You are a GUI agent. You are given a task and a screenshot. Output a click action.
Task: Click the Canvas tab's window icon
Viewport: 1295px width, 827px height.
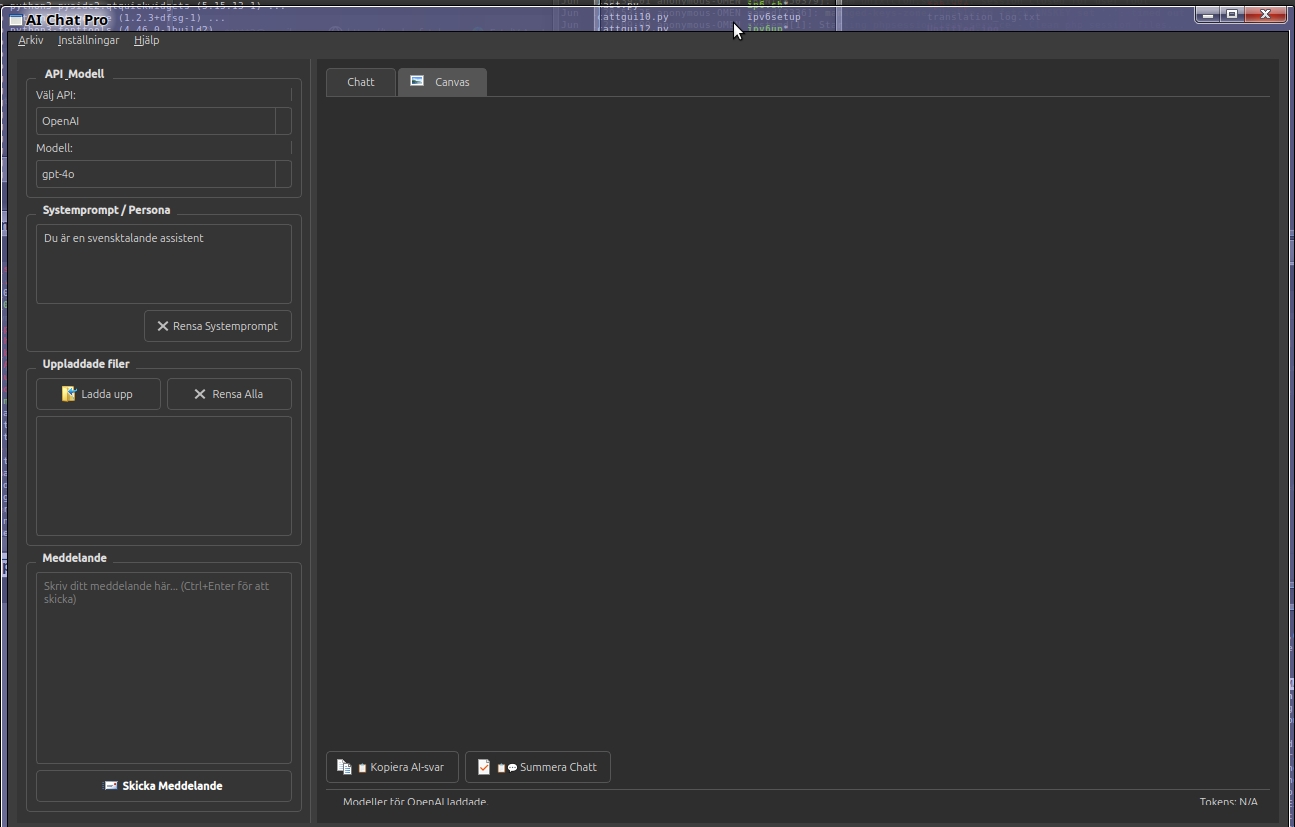point(417,81)
